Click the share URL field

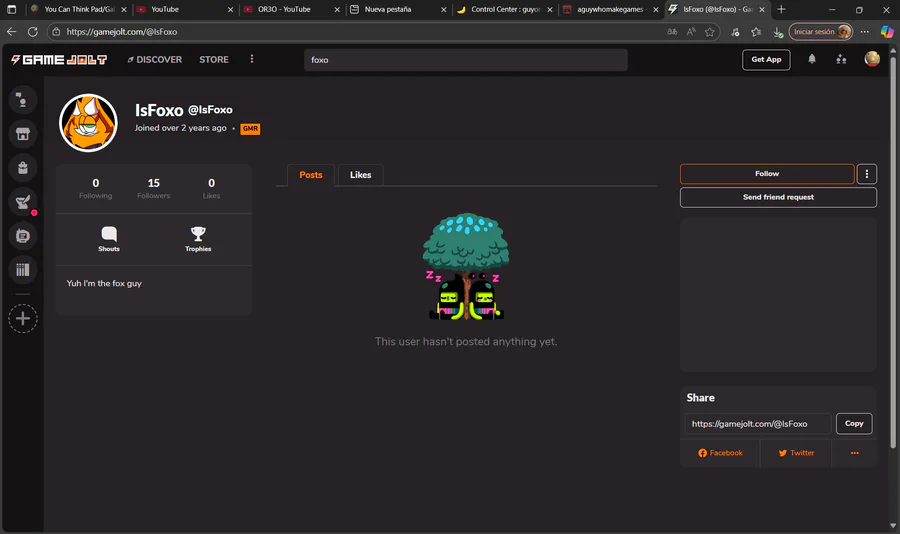click(758, 424)
